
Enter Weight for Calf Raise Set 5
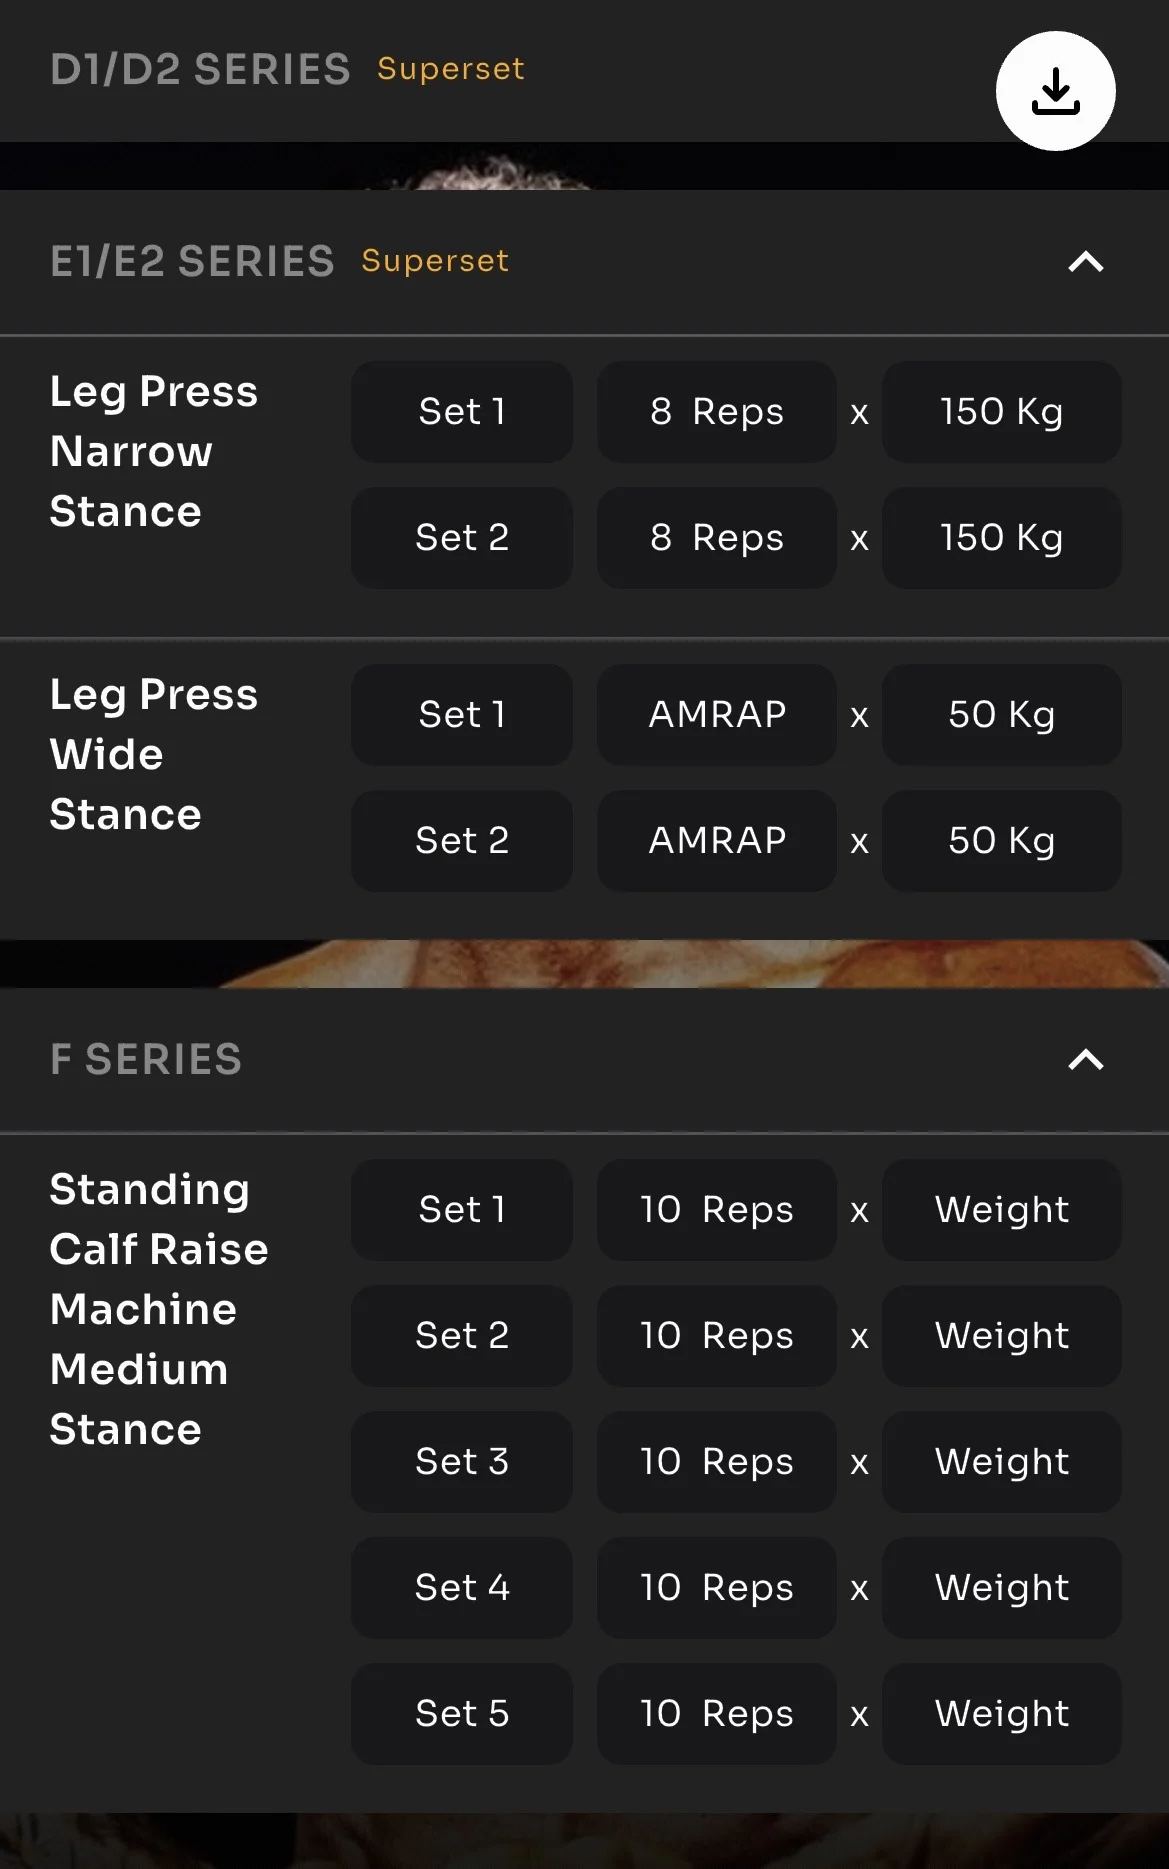point(1001,1714)
